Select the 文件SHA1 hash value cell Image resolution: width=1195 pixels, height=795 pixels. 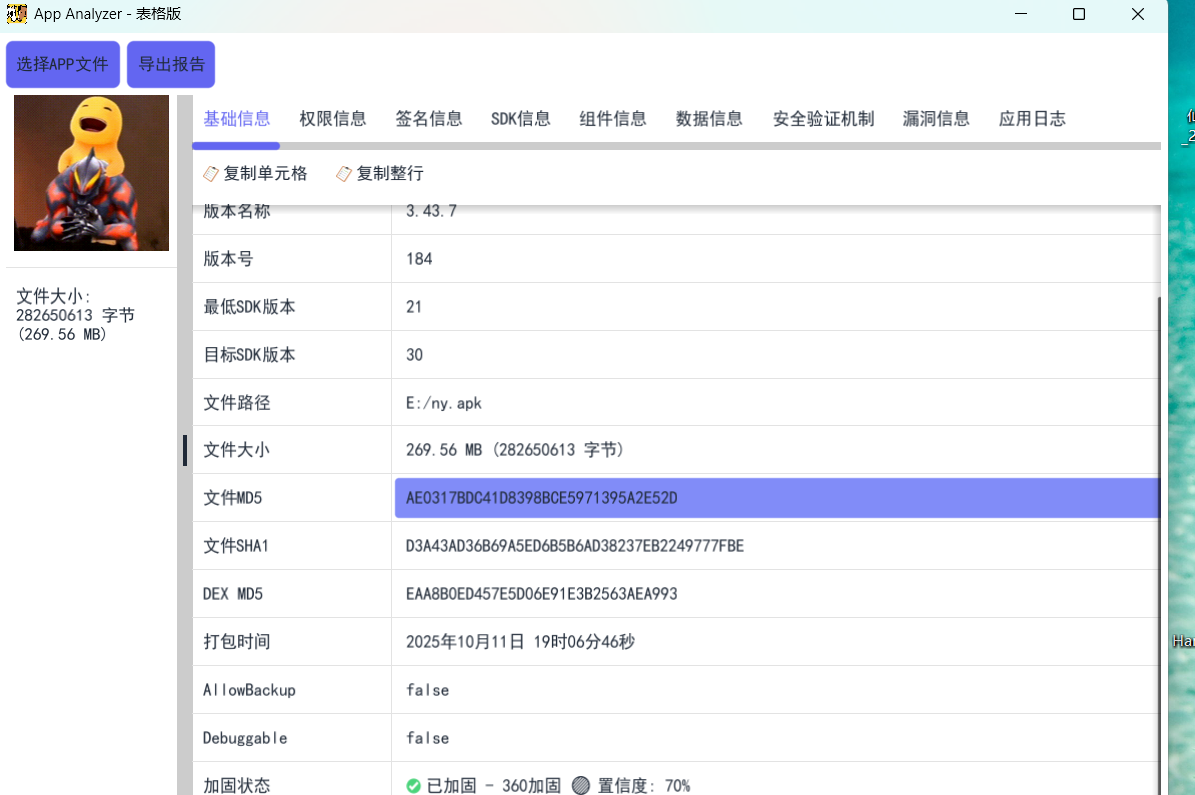click(776, 546)
